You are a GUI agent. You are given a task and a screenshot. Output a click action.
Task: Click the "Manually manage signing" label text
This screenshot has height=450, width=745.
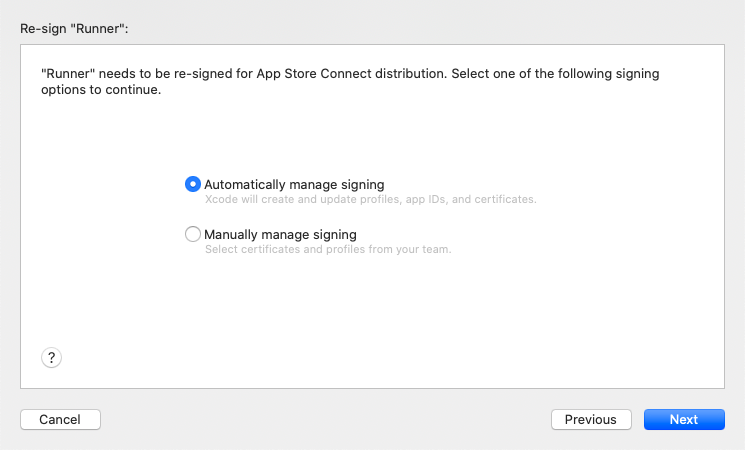pyautogui.click(x=280, y=234)
